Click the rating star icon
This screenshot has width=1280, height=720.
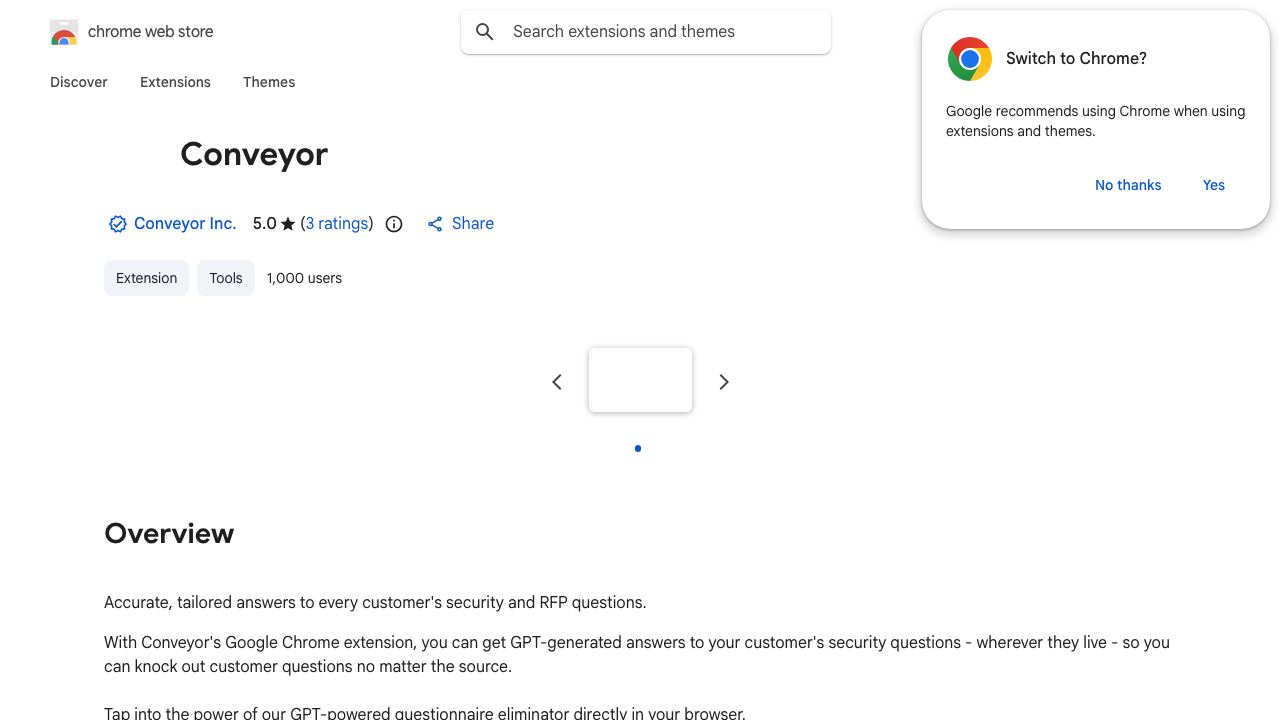tap(288, 224)
